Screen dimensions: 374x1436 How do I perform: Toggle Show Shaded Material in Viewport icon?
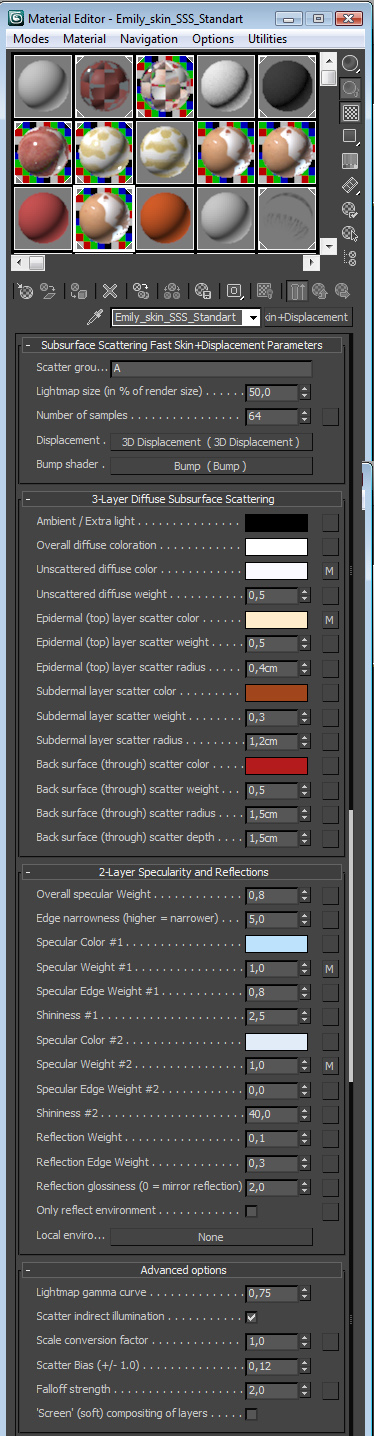point(265,291)
